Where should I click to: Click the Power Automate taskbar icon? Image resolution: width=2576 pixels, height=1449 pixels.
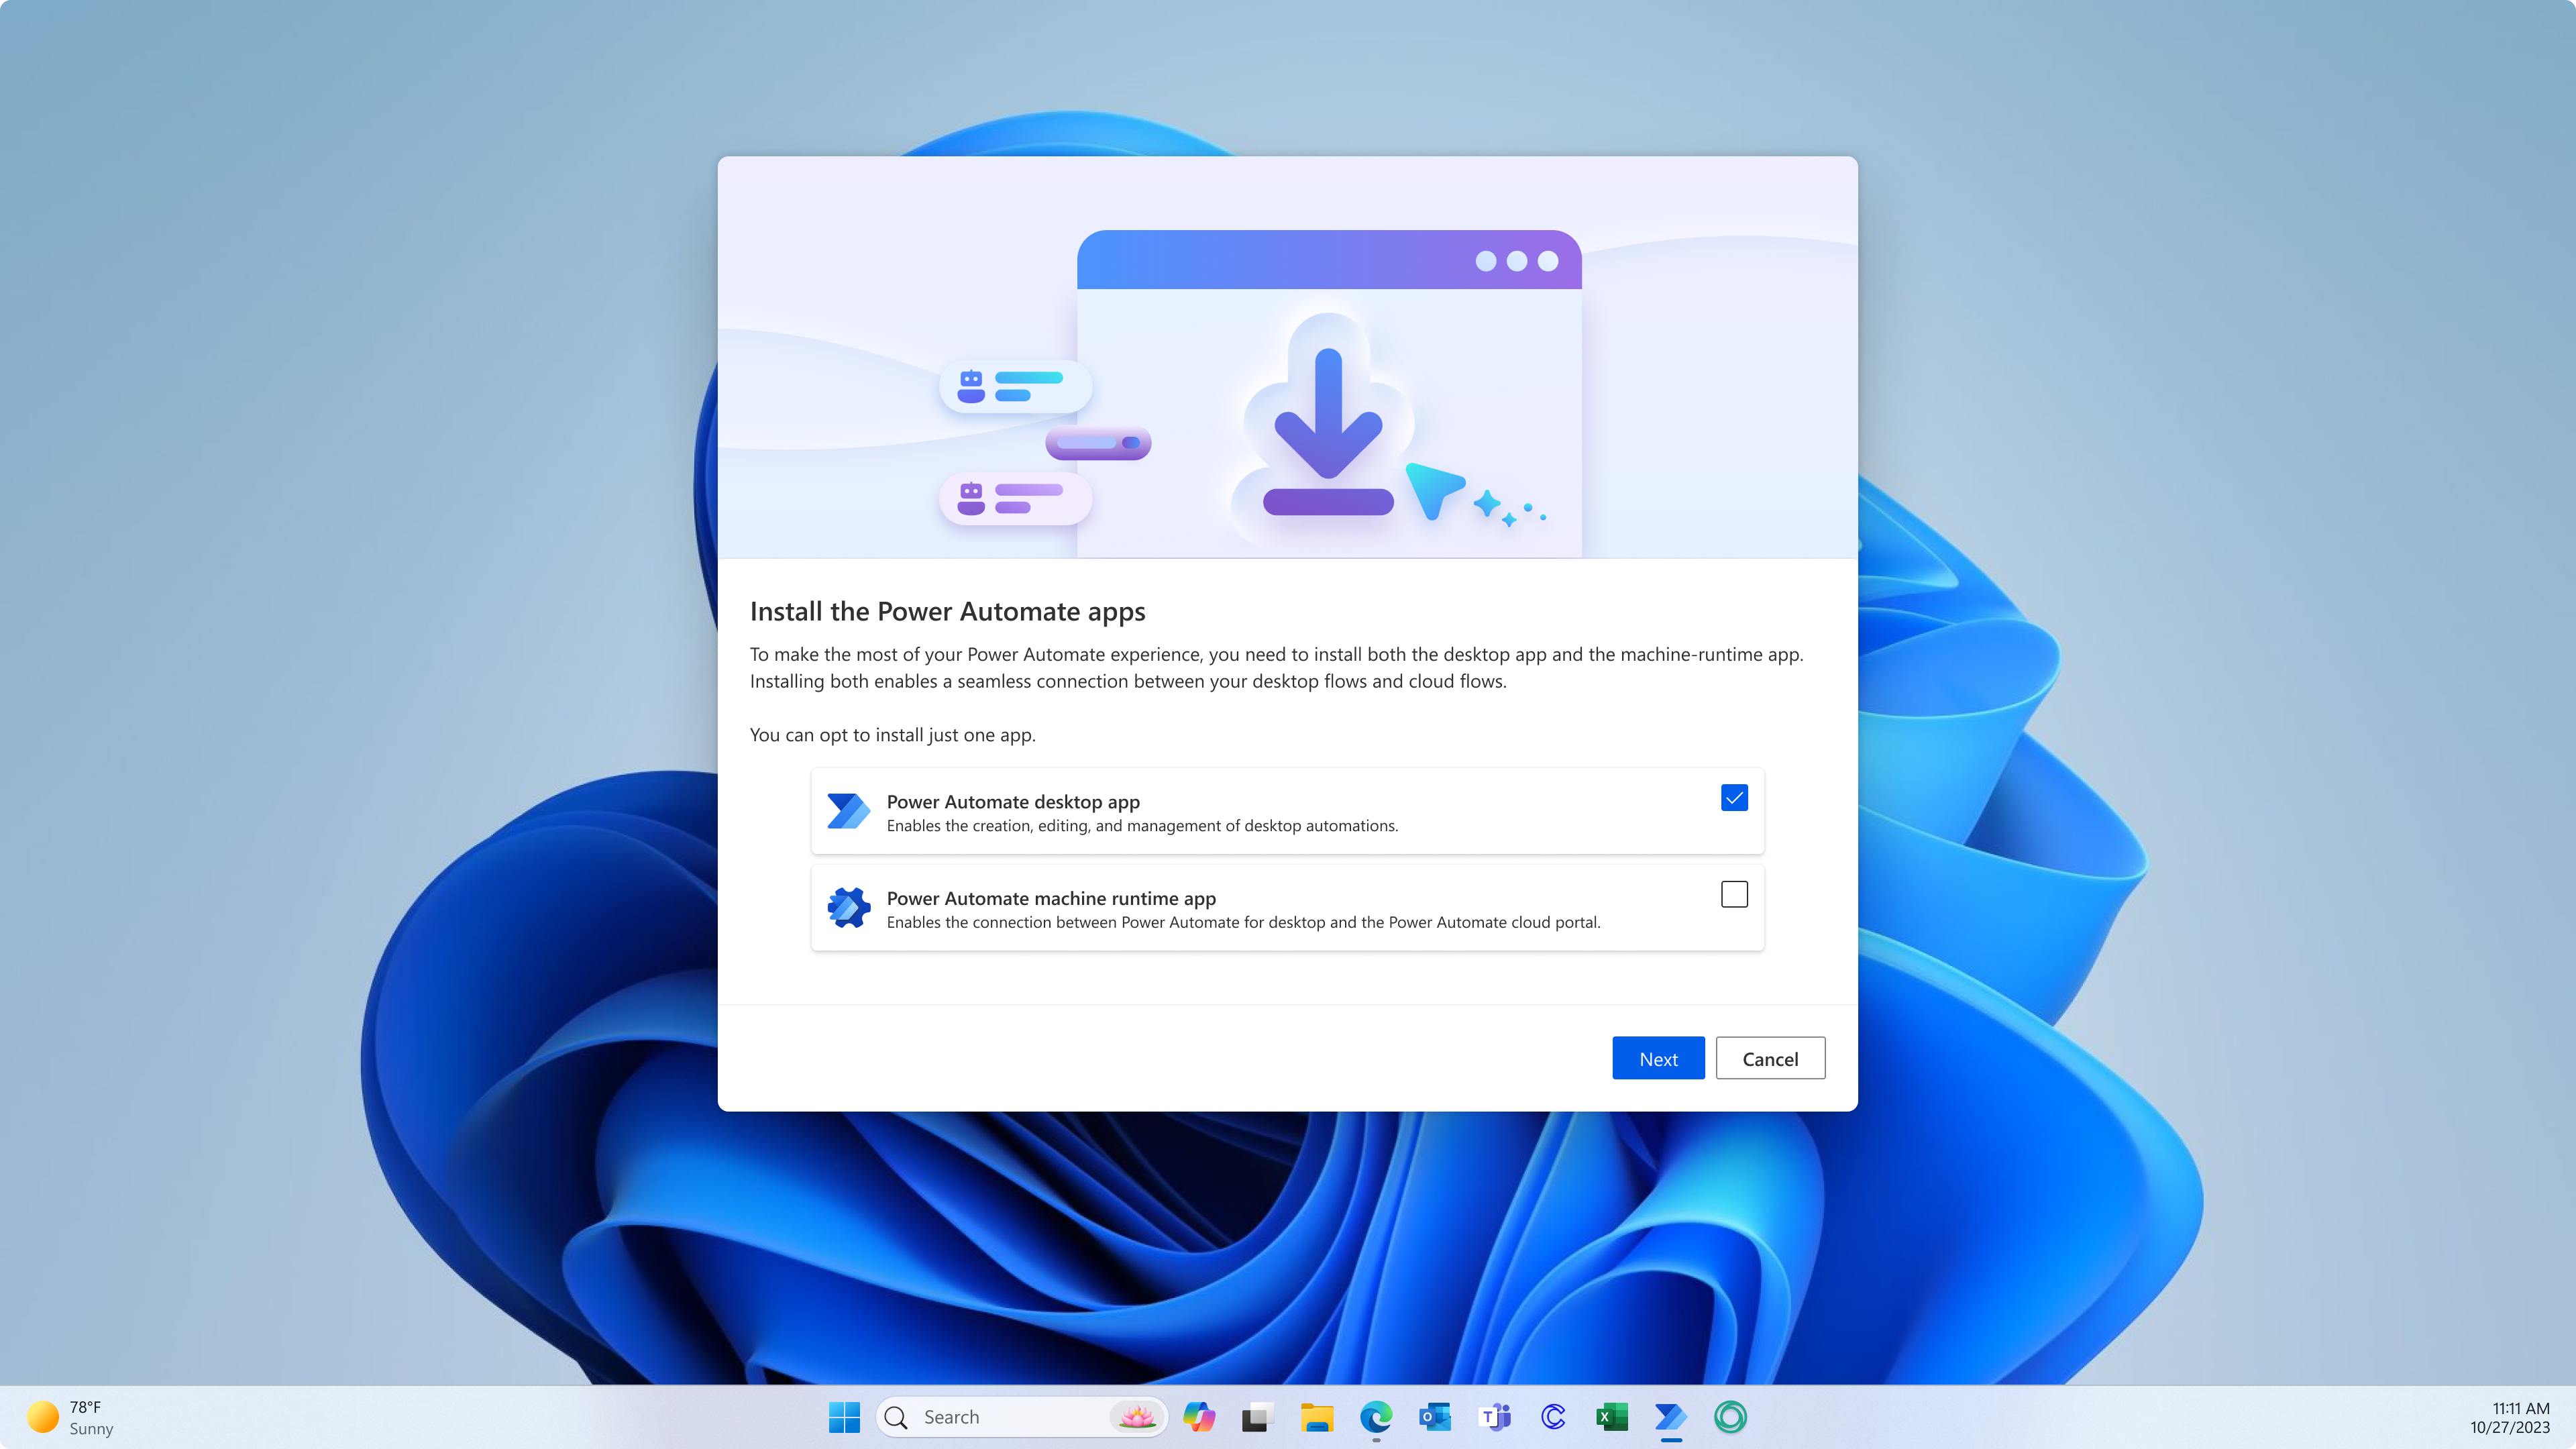point(1670,1416)
